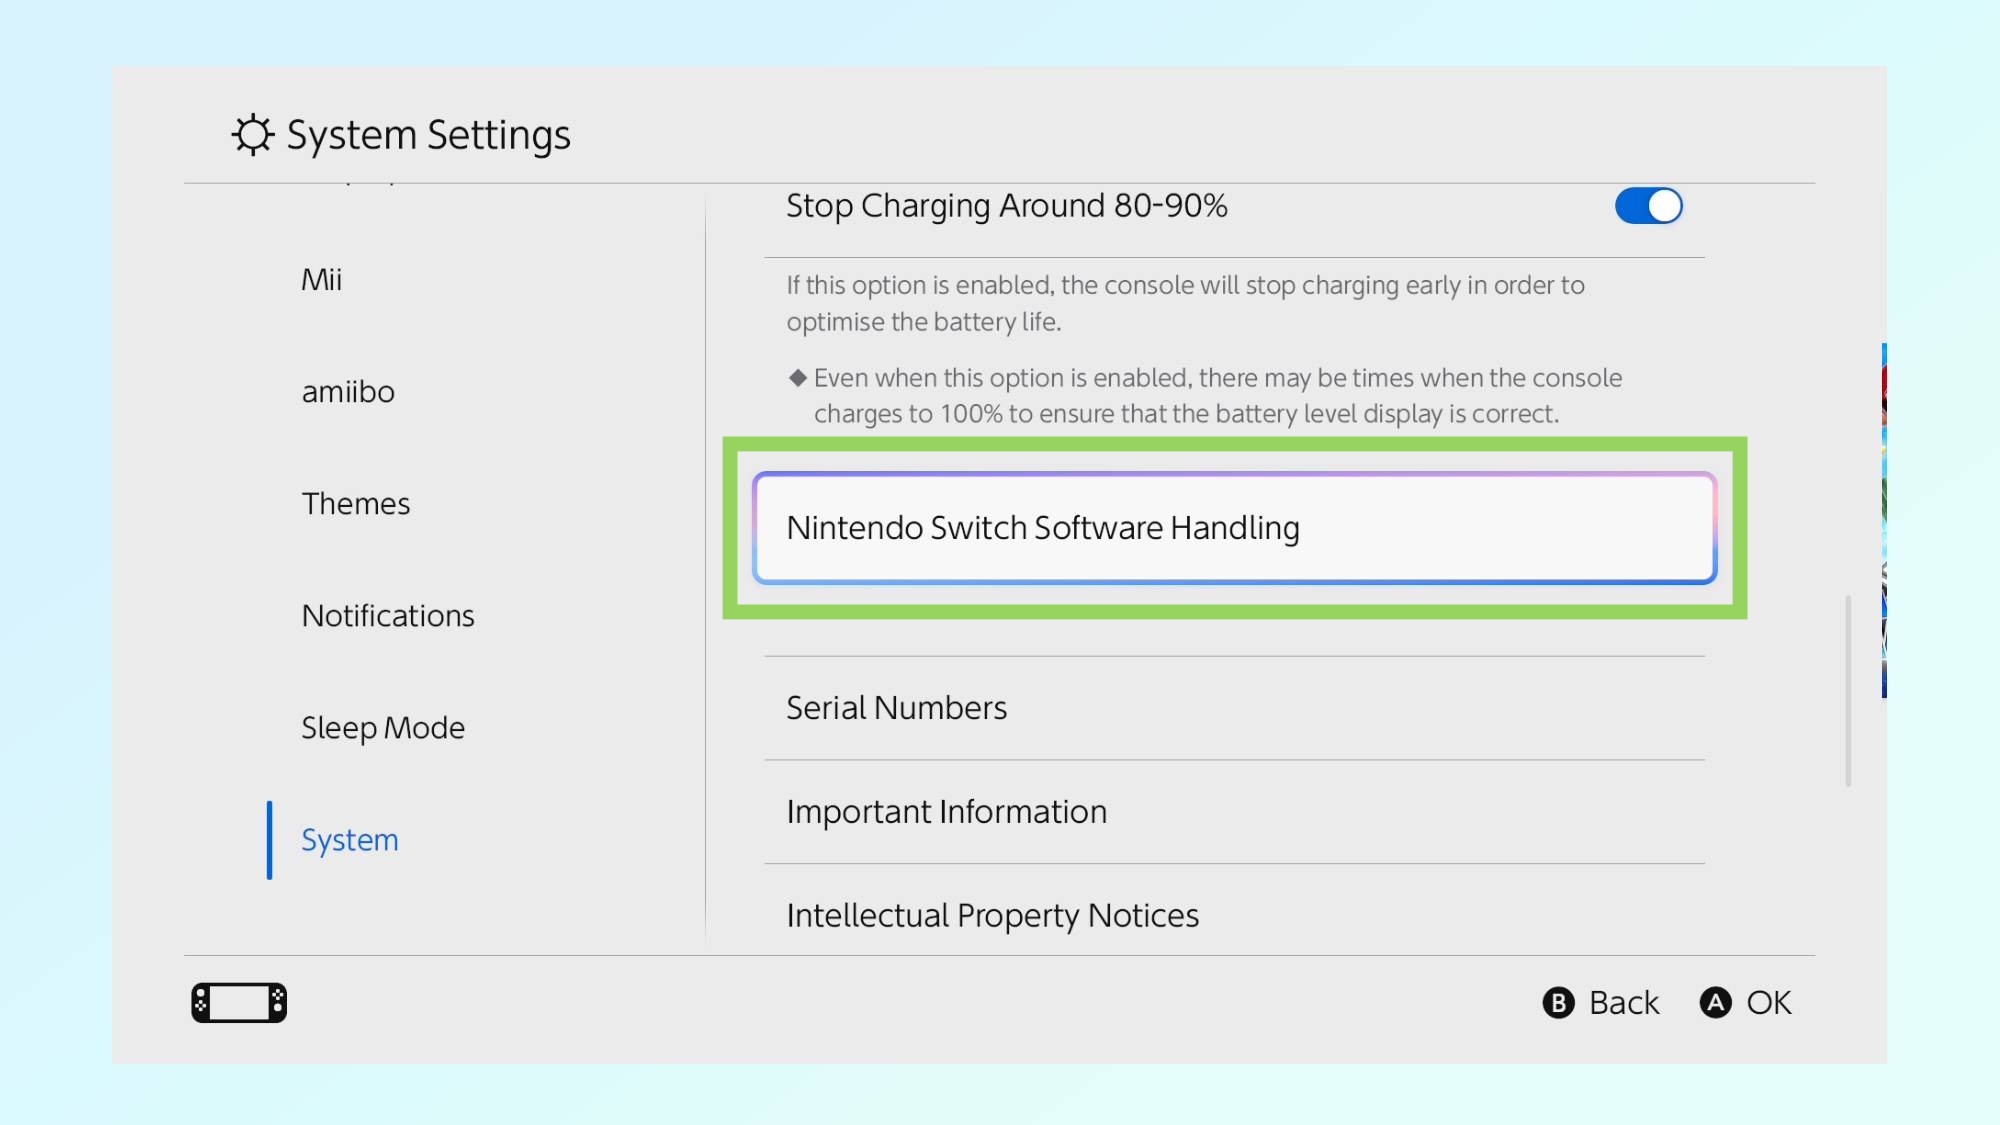Image resolution: width=2000 pixels, height=1125 pixels.
Task: Click the circular B button icon
Action: pyautogui.click(x=1558, y=1002)
